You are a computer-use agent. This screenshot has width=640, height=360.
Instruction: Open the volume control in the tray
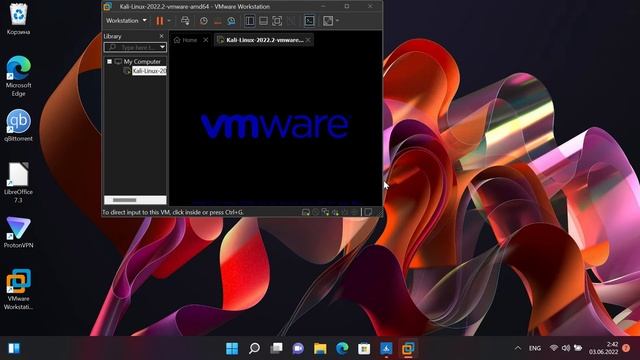point(566,348)
